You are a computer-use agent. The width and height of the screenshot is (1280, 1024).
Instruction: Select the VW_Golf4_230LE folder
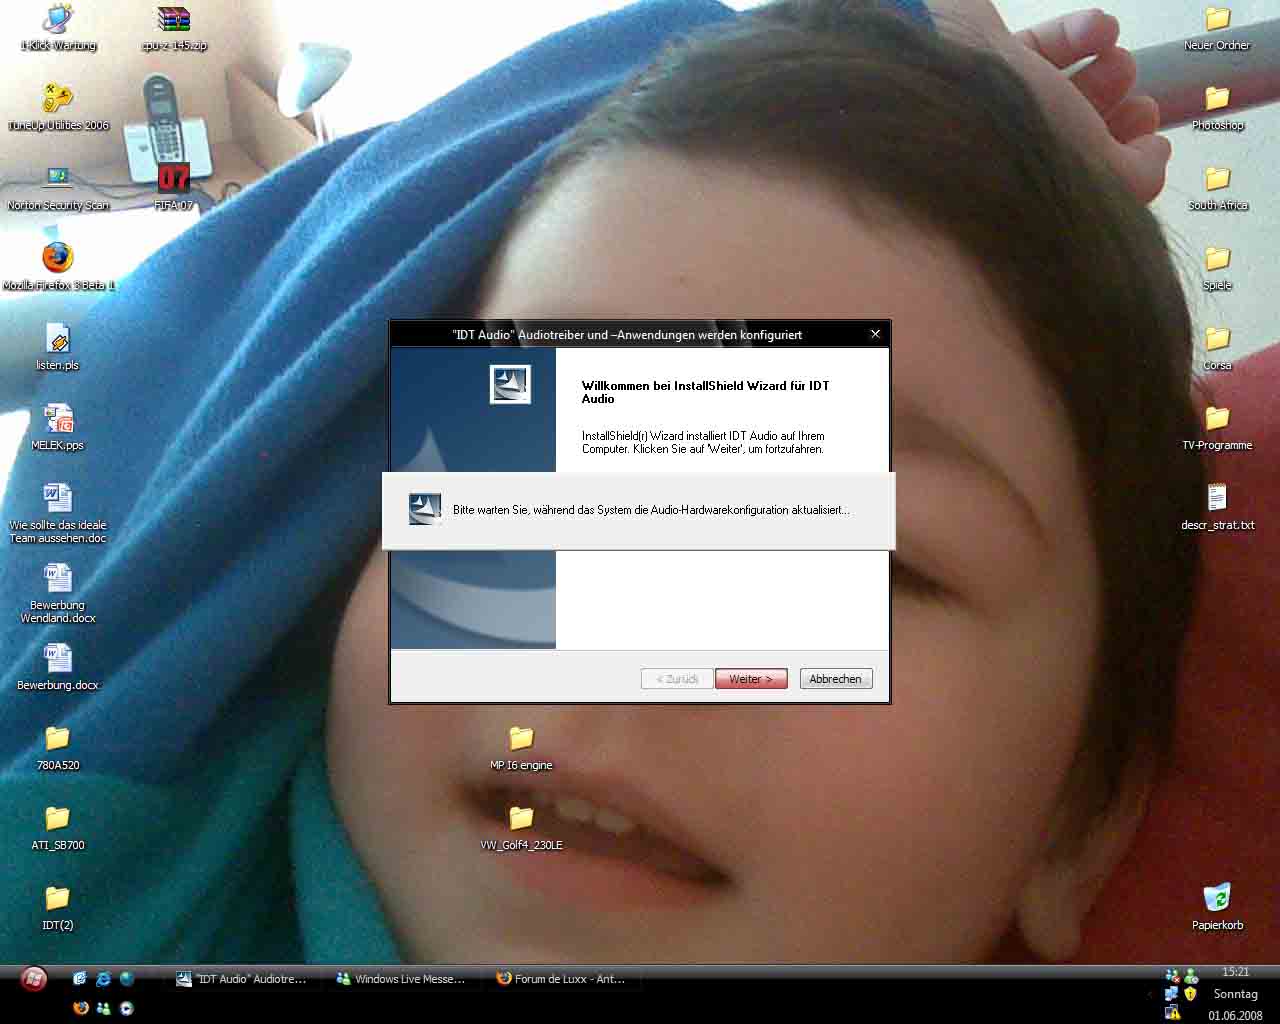coord(521,828)
